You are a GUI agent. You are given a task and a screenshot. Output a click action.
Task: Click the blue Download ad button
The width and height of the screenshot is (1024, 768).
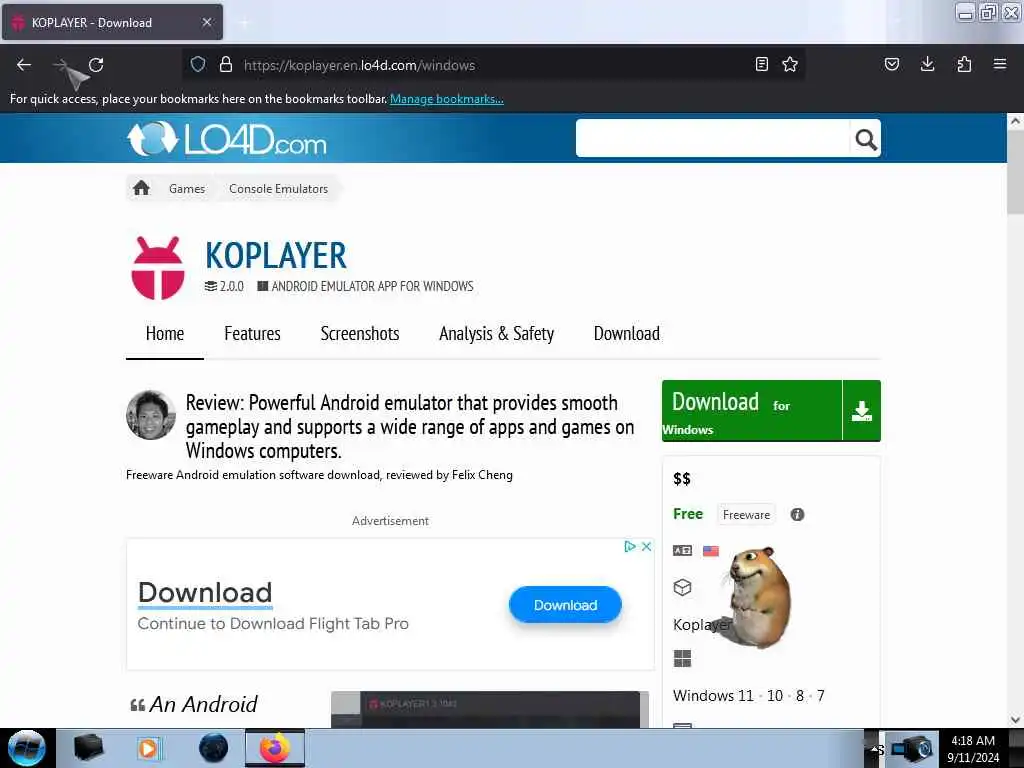[566, 605]
